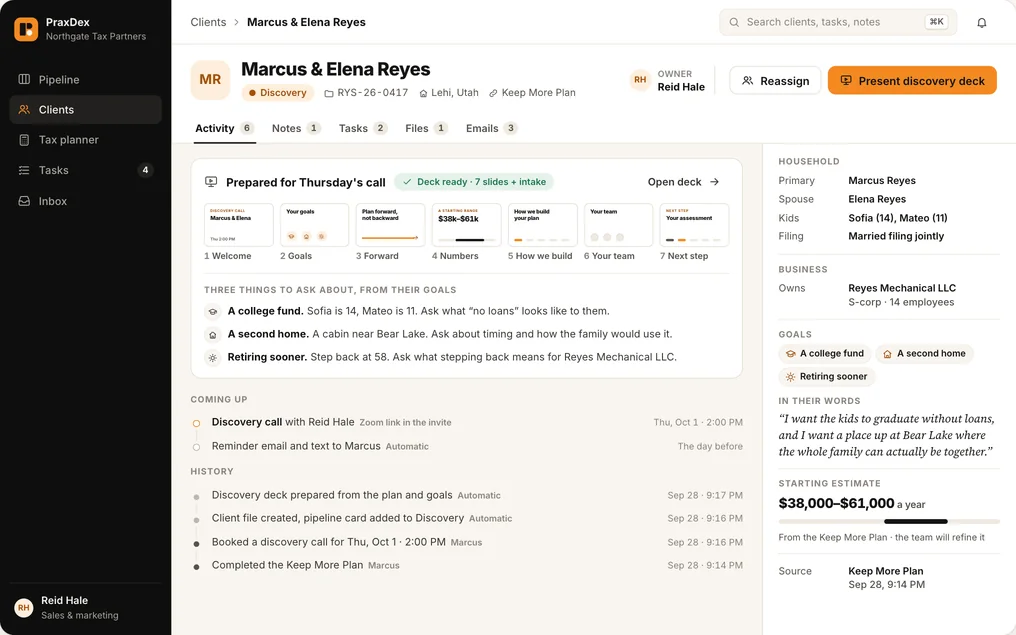Click the PraxDex logo icon
The image size is (1016, 635).
[26, 29]
